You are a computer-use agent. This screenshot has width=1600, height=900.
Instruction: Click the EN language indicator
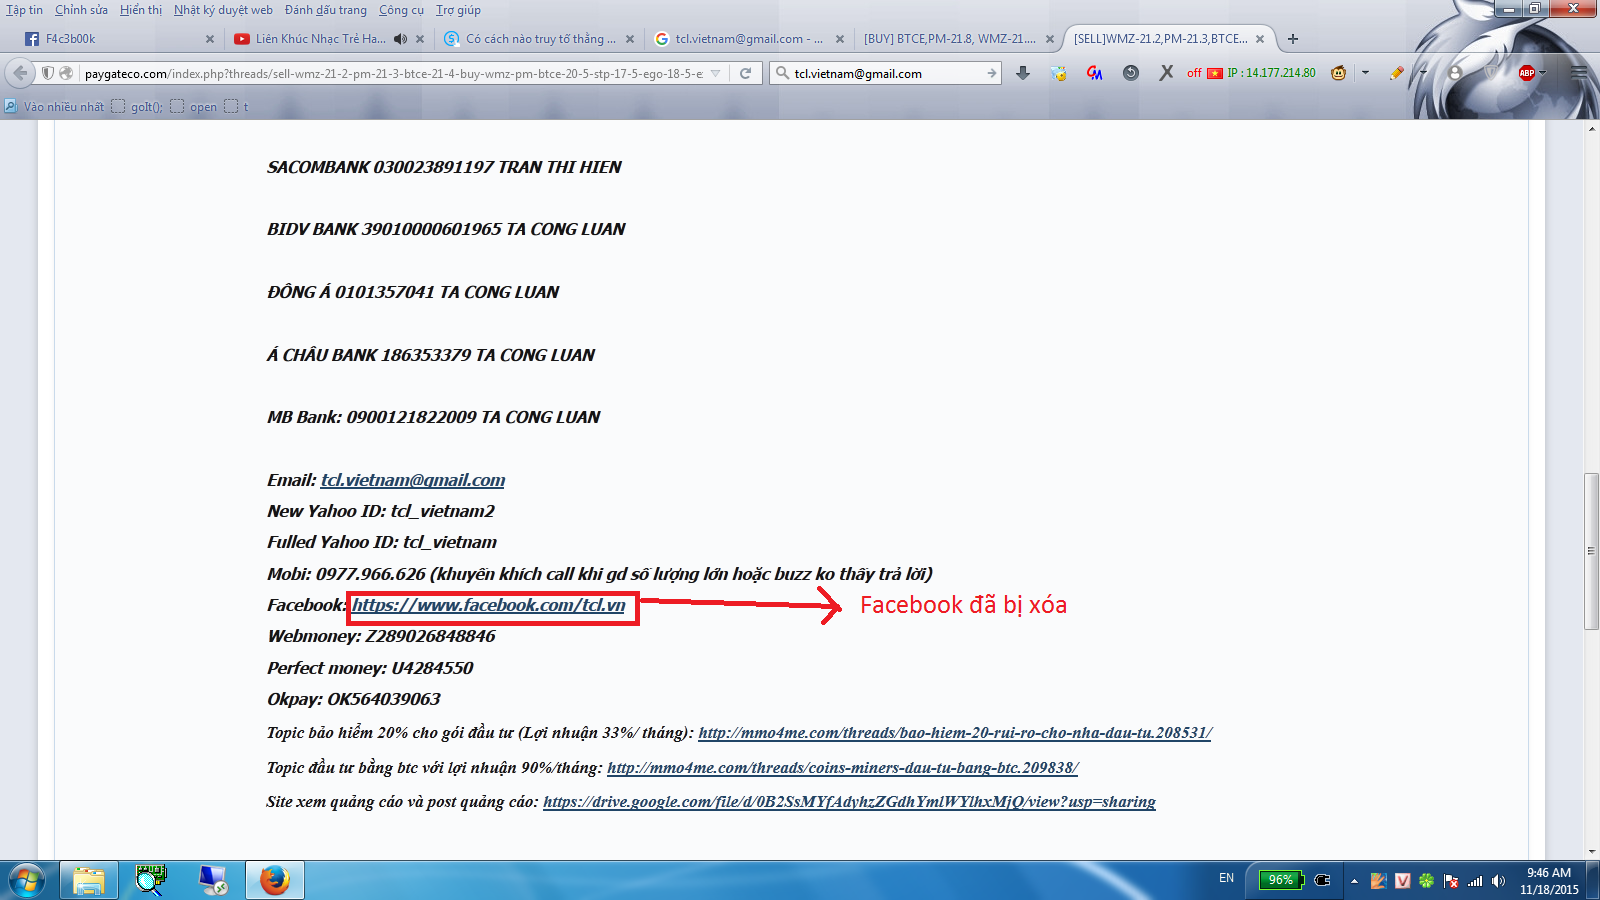[1226, 879]
